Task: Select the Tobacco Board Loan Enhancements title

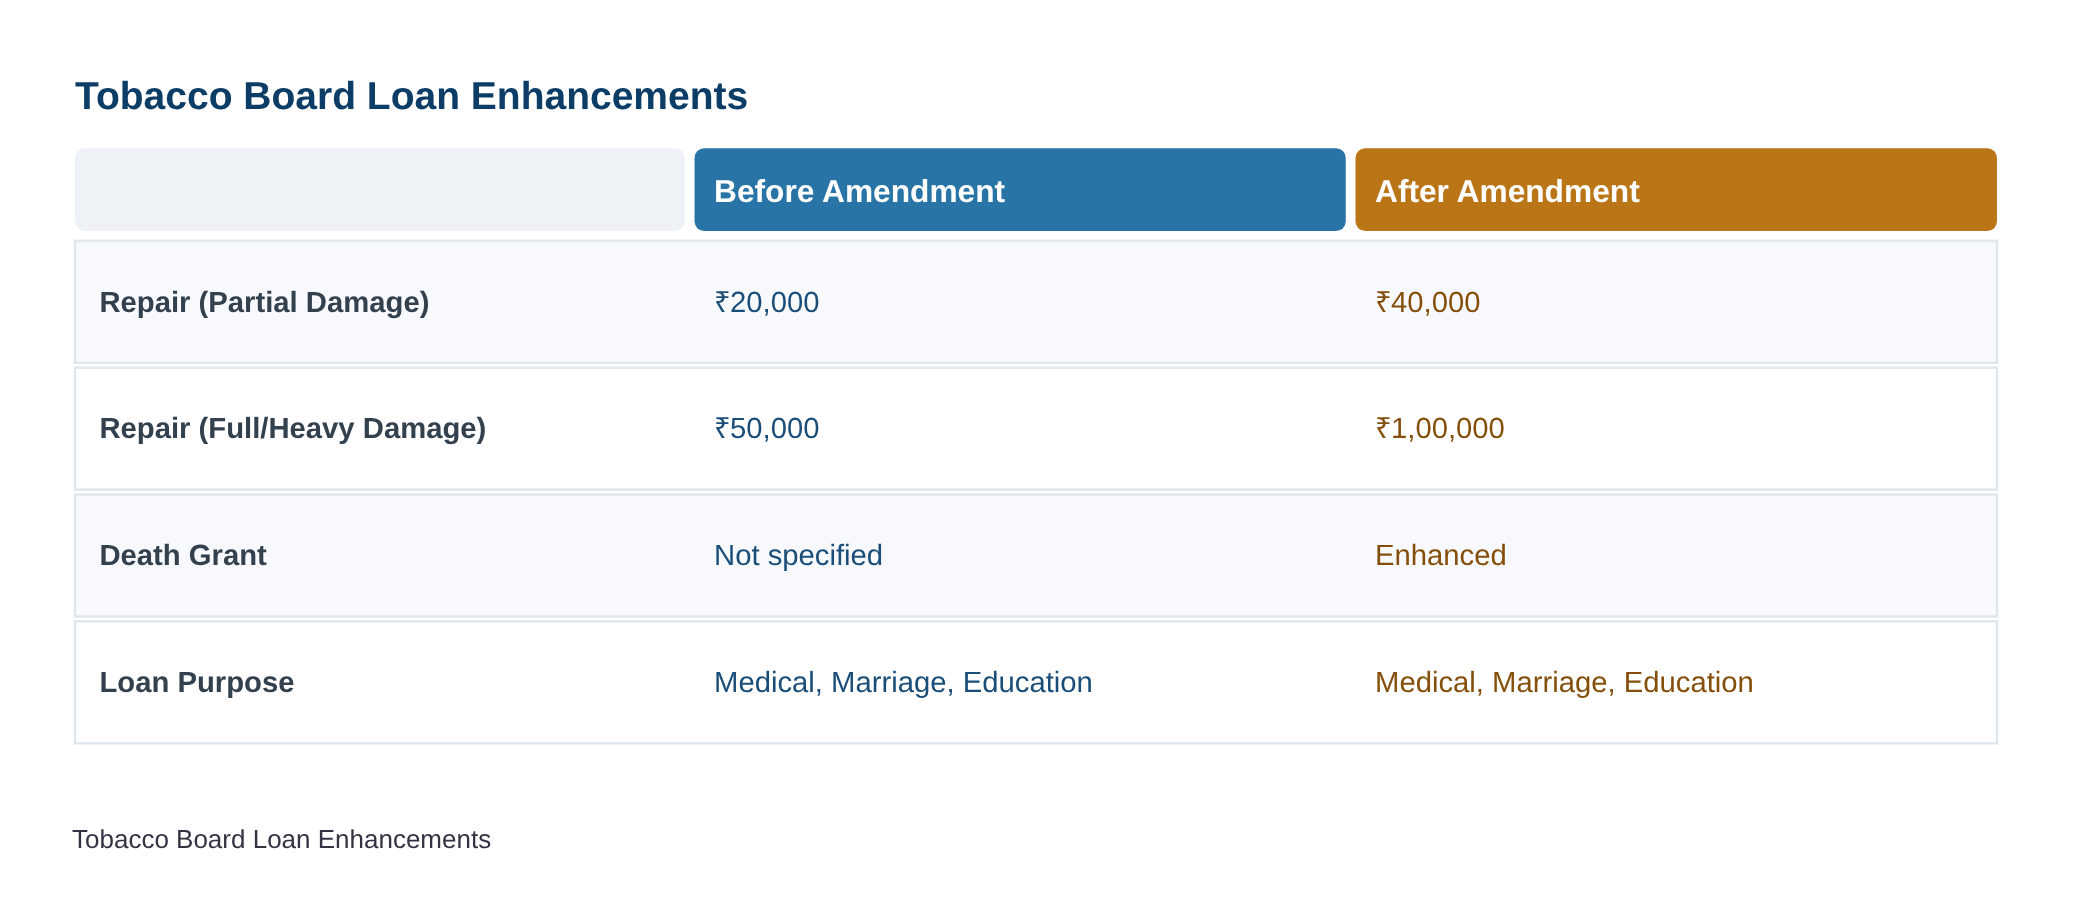Action: click(411, 97)
